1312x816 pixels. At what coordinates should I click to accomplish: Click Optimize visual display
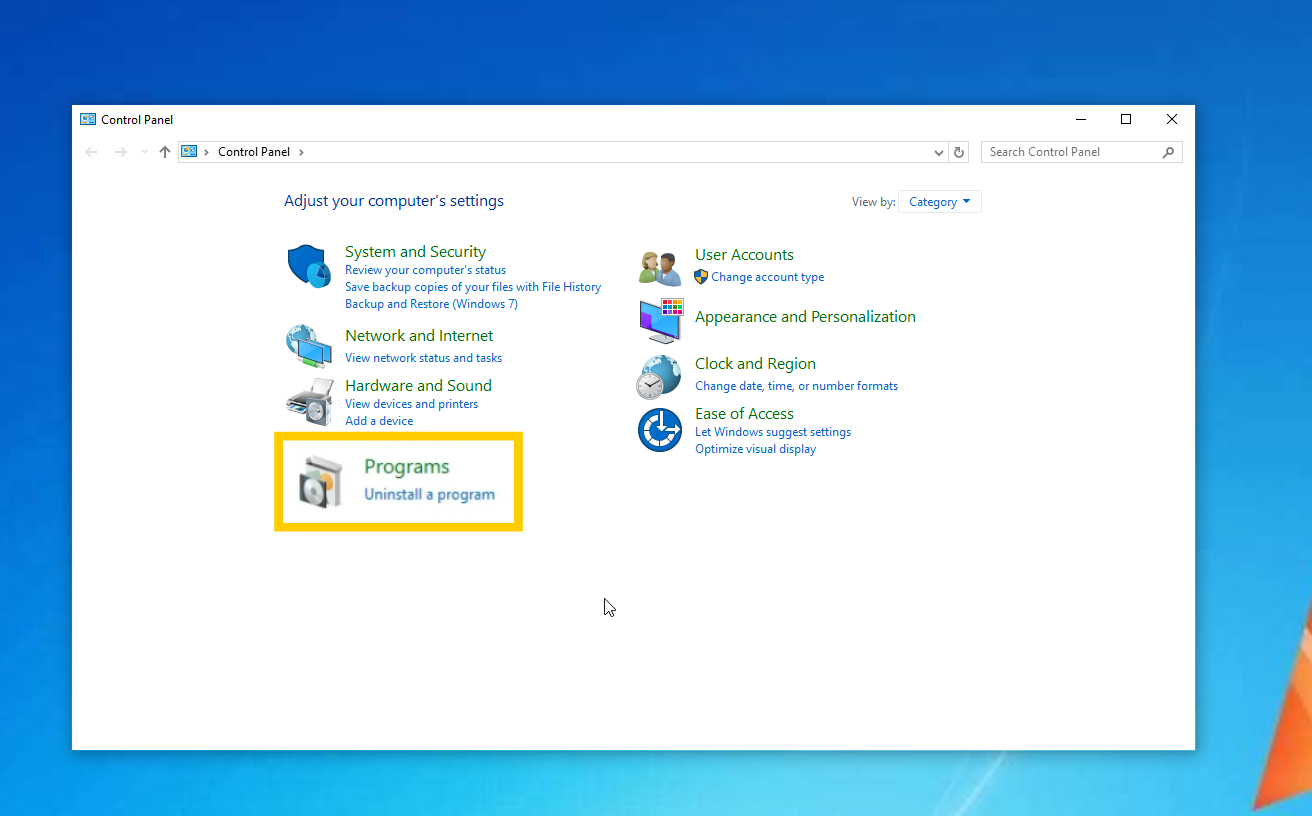pyautogui.click(x=755, y=449)
